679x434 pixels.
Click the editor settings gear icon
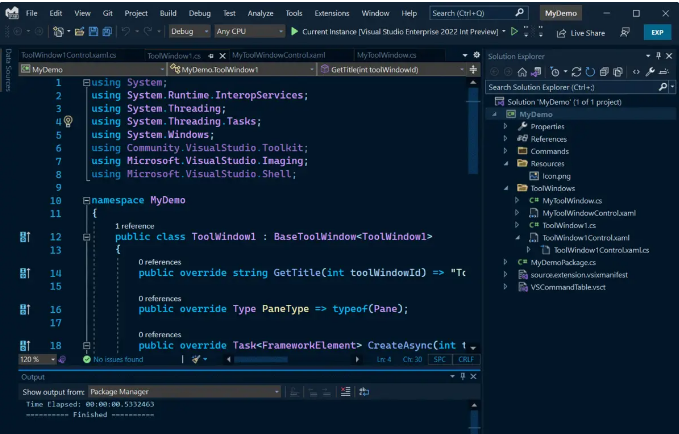(477, 55)
